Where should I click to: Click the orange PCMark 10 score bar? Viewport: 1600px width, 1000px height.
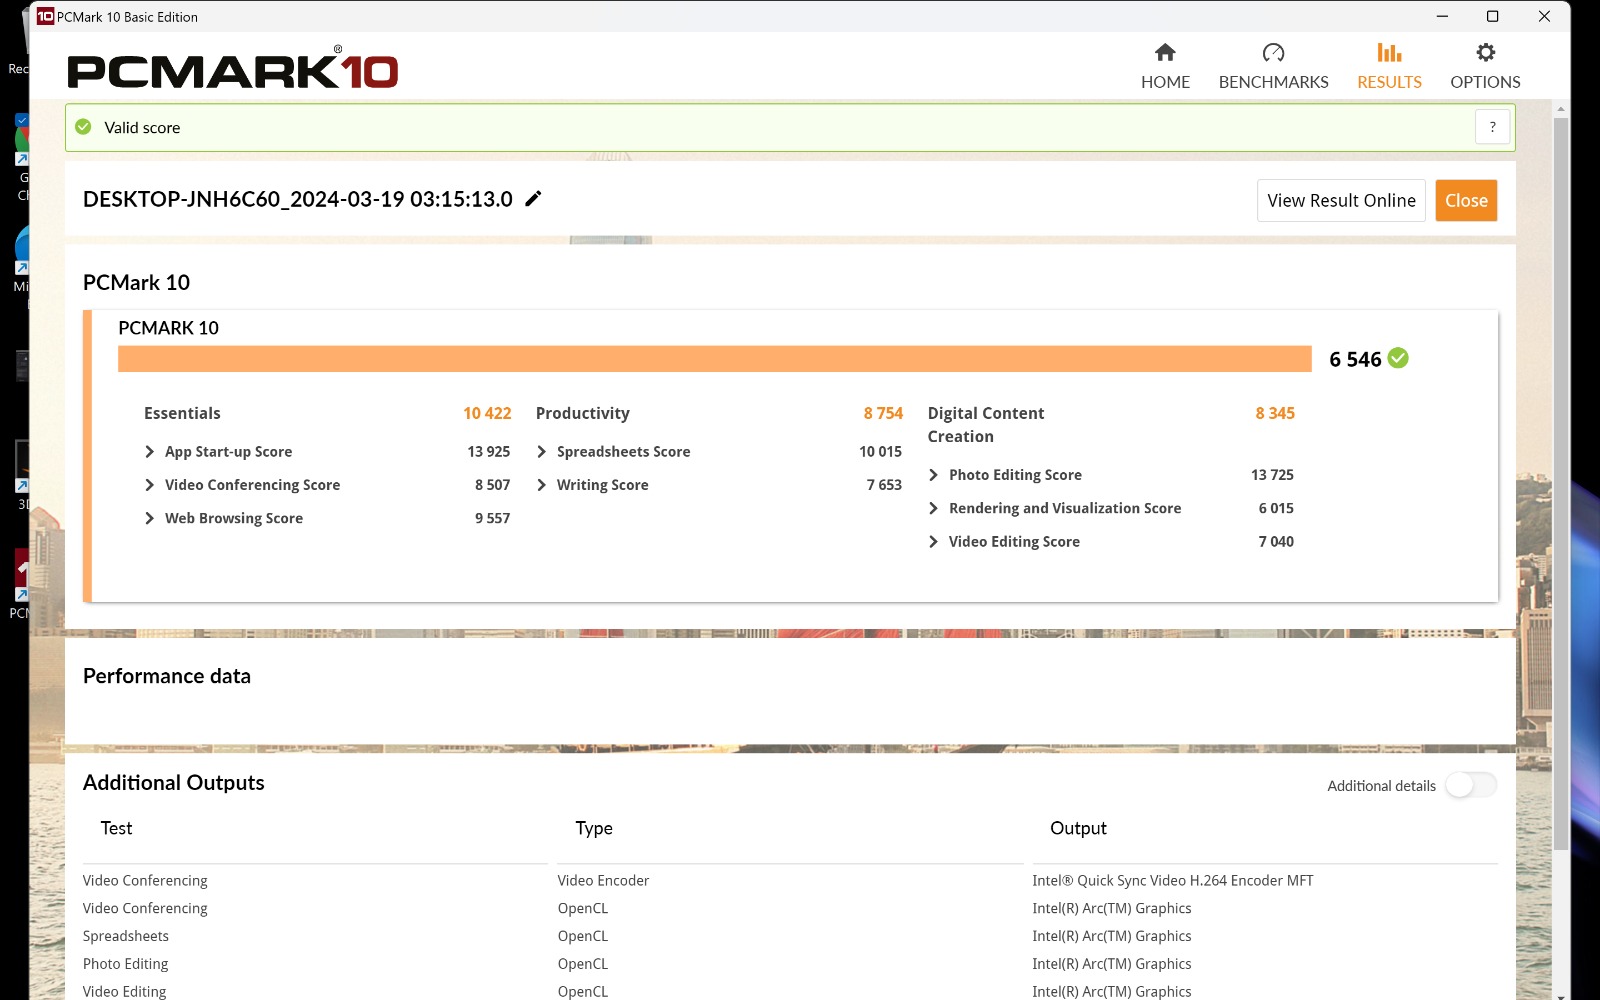tap(714, 359)
